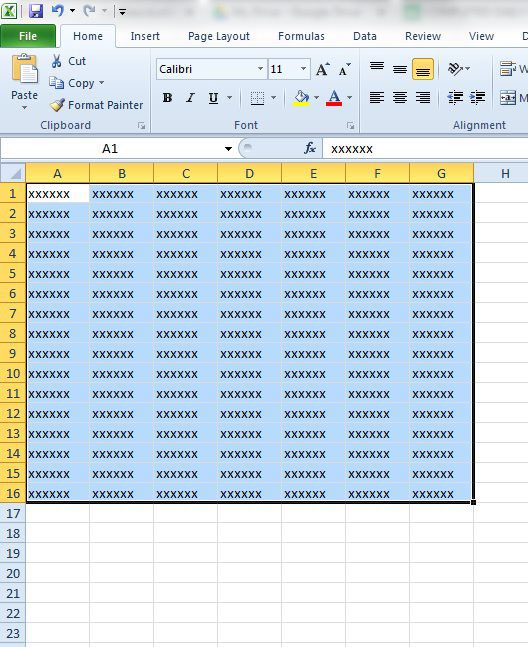Image resolution: width=528 pixels, height=647 pixels.
Task: Click the Wrap Text icon
Action: (x=508, y=68)
